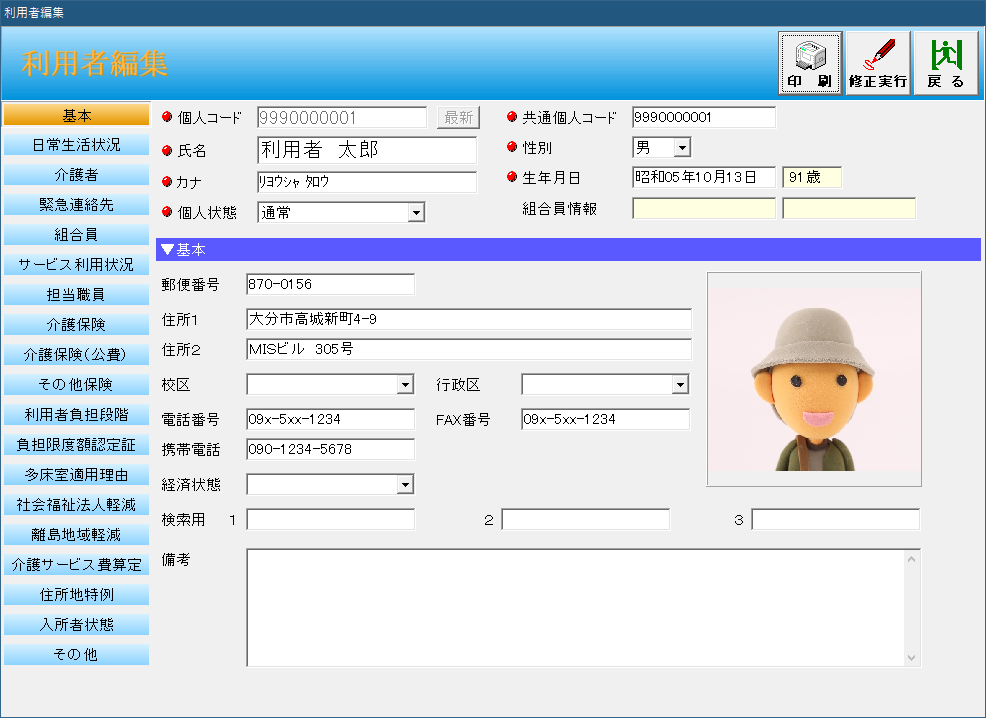Viewport: 986px width, 718px height.
Task: Click the 最新 button
Action: [458, 118]
